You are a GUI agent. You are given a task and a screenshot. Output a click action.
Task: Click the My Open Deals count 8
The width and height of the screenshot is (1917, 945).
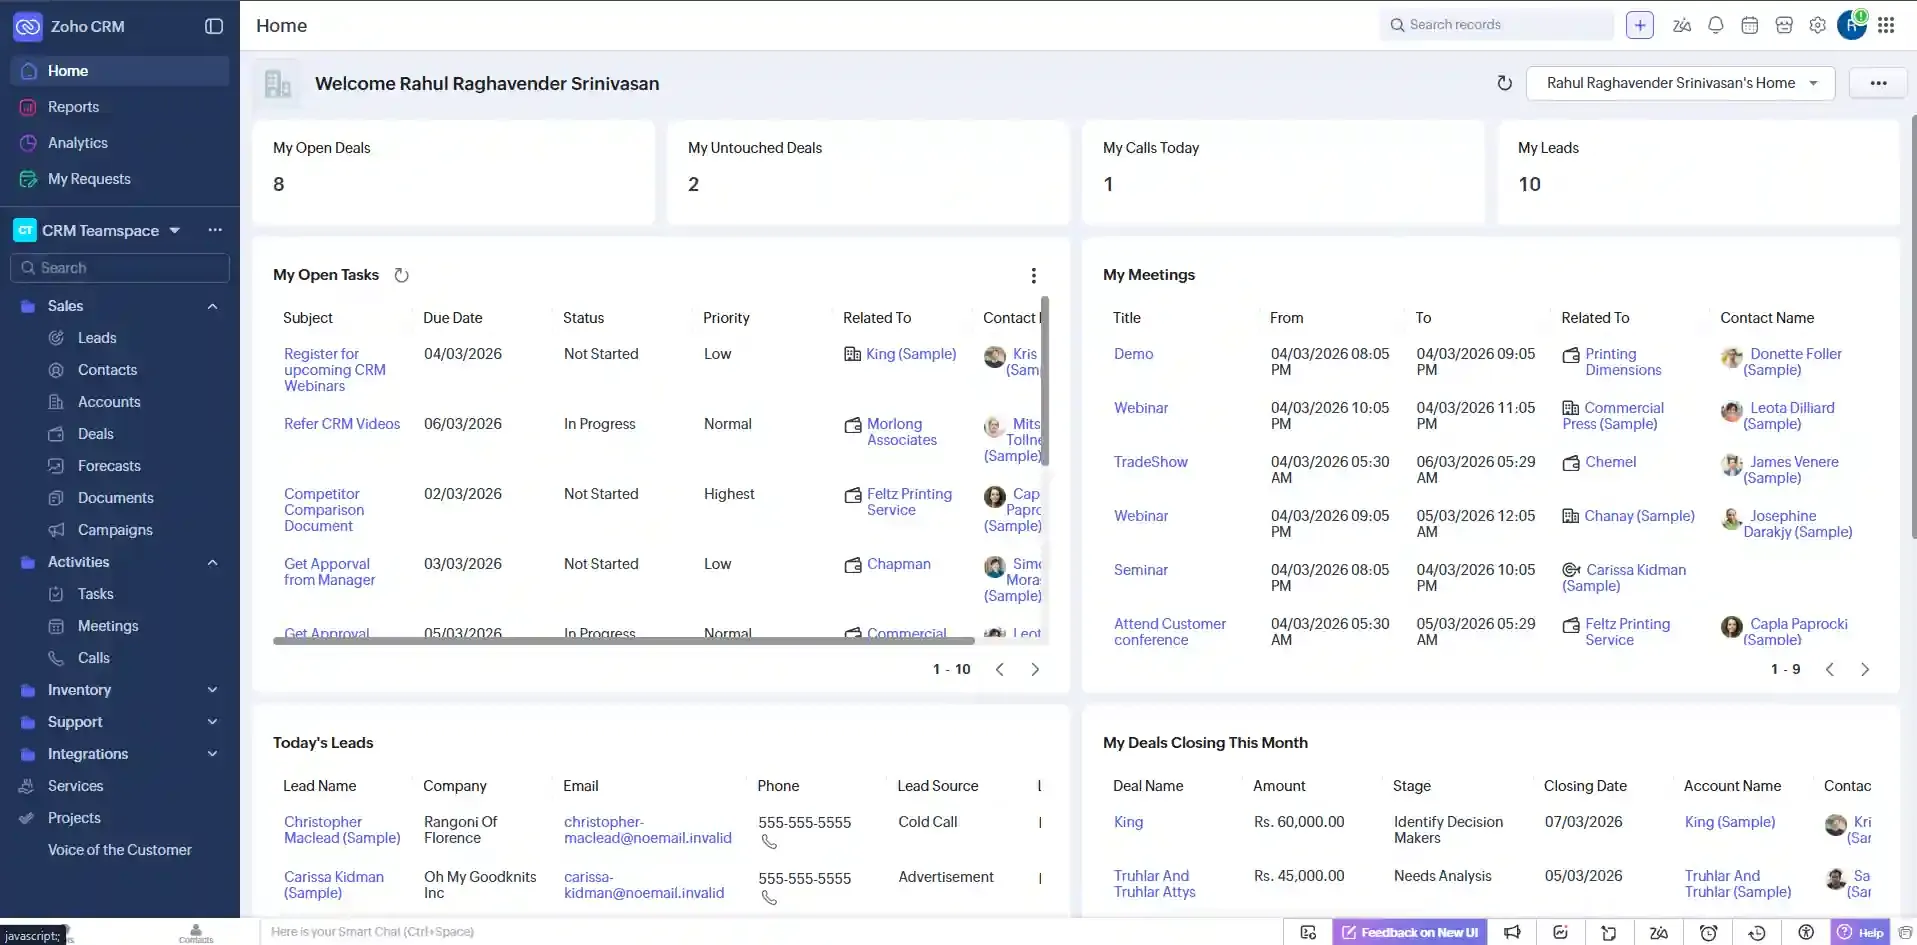tap(279, 184)
